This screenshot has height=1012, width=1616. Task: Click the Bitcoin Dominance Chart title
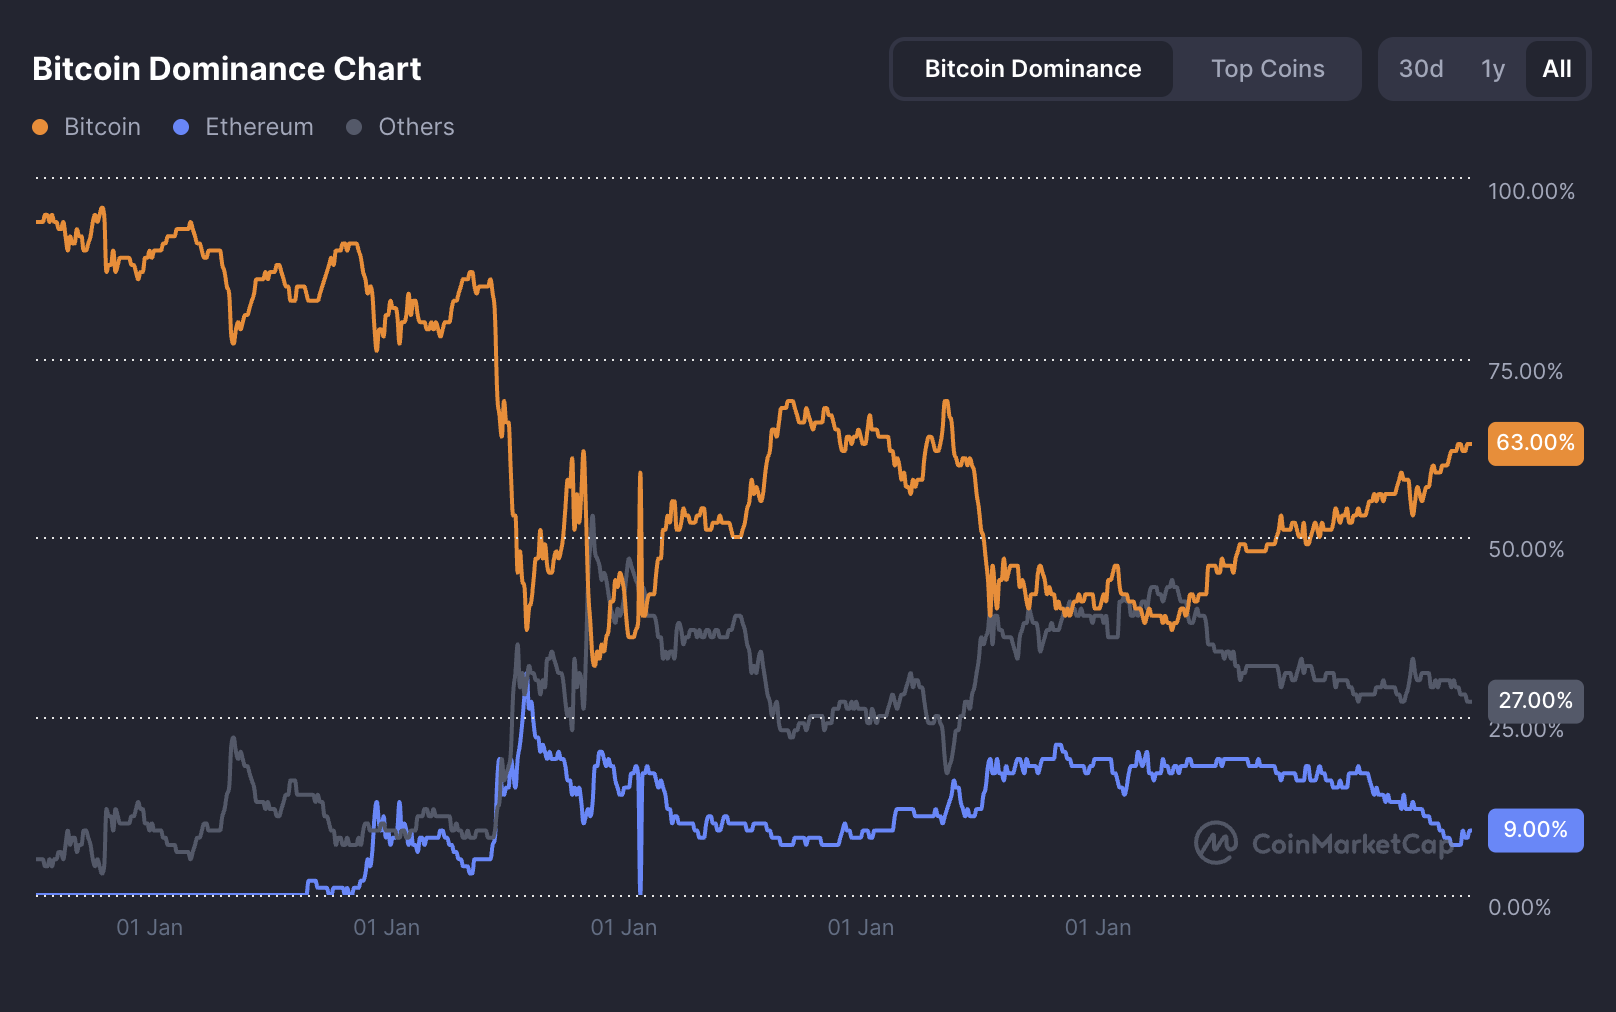[227, 69]
